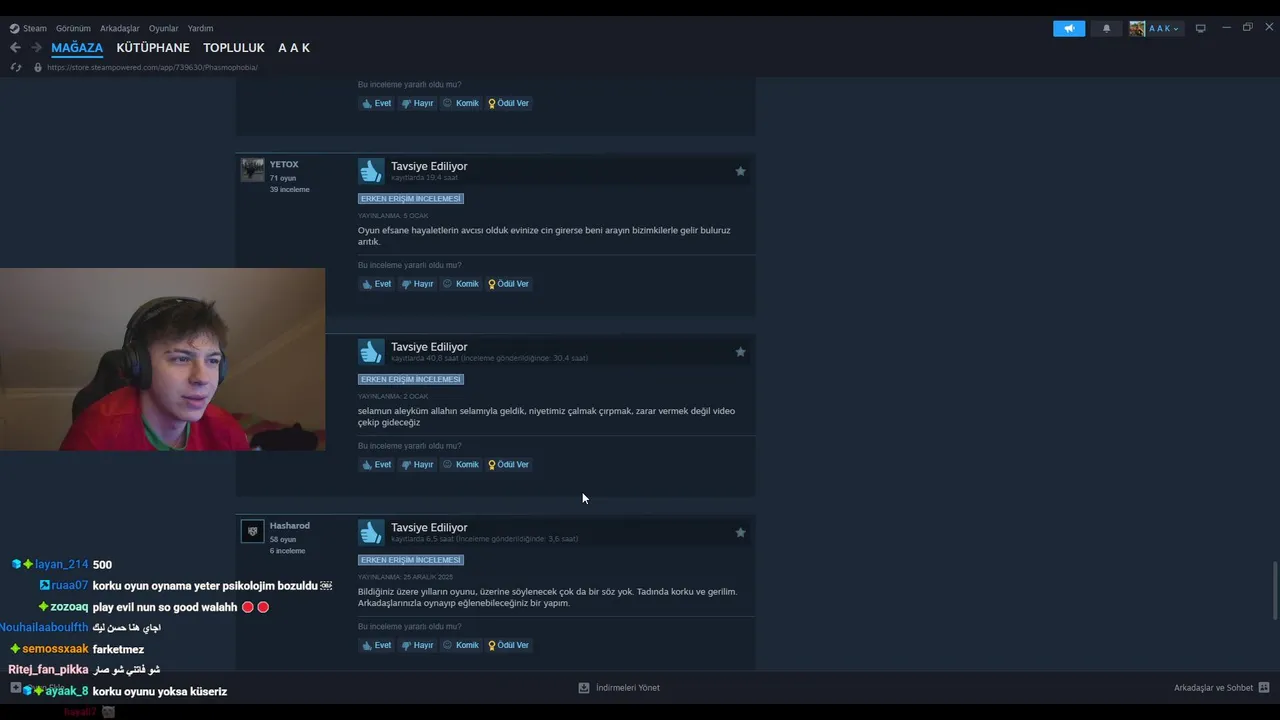The image size is (1280, 720).
Task: Switch to the KÜTÜPHANE tab
Action: 153,48
